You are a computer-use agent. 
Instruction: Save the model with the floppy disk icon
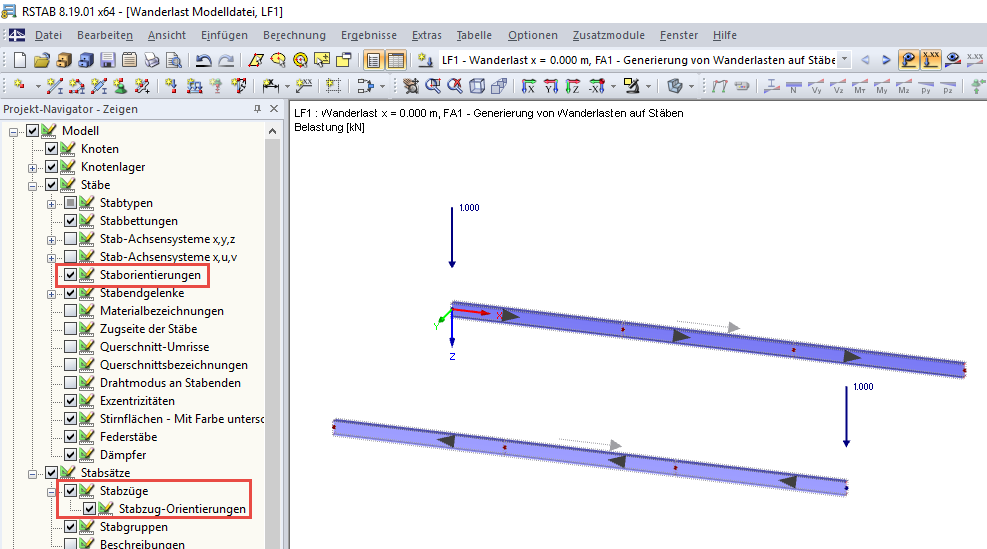pos(108,60)
